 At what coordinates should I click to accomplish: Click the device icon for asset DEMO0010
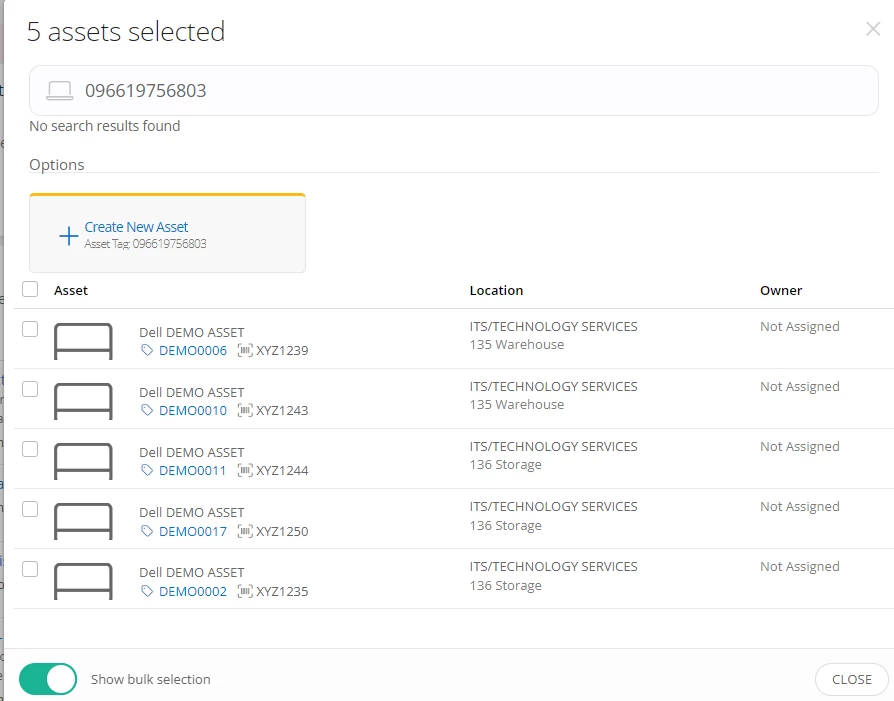(83, 401)
